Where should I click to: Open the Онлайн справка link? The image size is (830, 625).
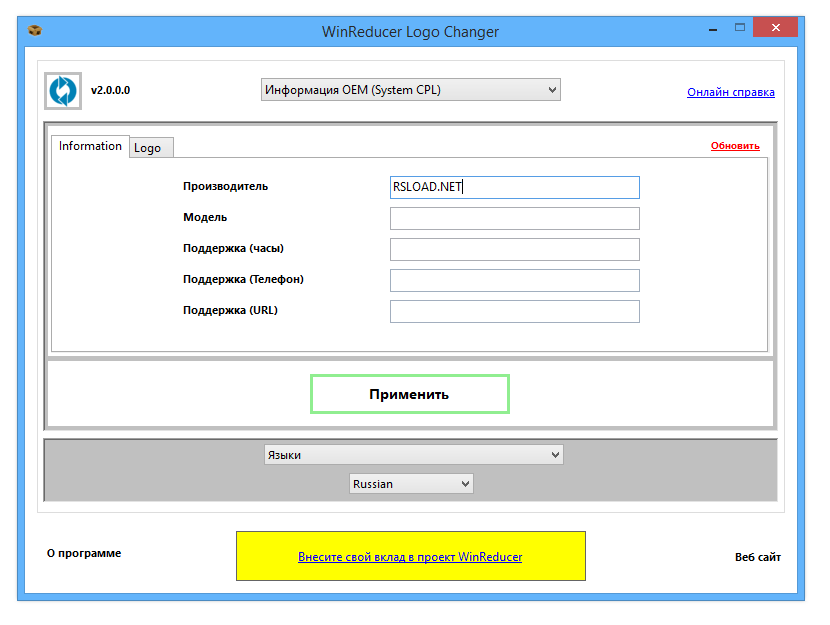click(x=731, y=92)
